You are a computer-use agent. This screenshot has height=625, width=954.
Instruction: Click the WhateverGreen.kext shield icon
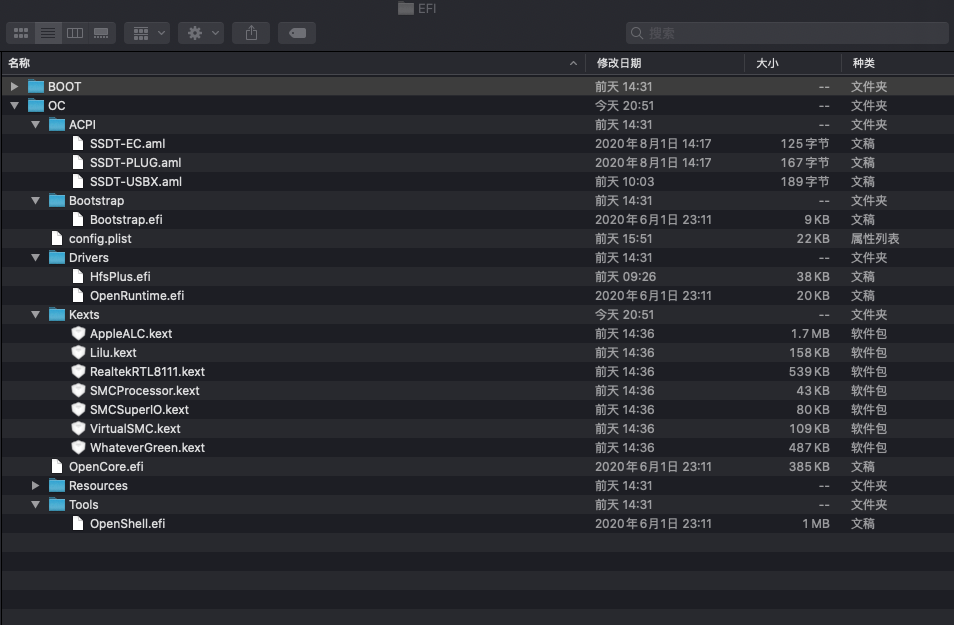pos(78,447)
